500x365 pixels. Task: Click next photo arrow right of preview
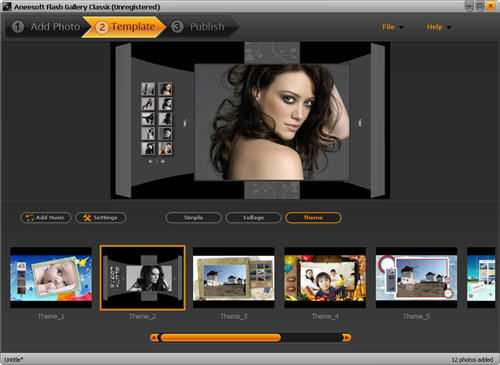(x=360, y=123)
